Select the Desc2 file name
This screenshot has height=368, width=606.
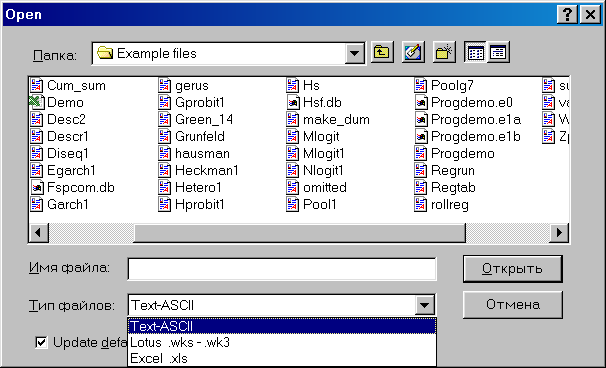66,119
